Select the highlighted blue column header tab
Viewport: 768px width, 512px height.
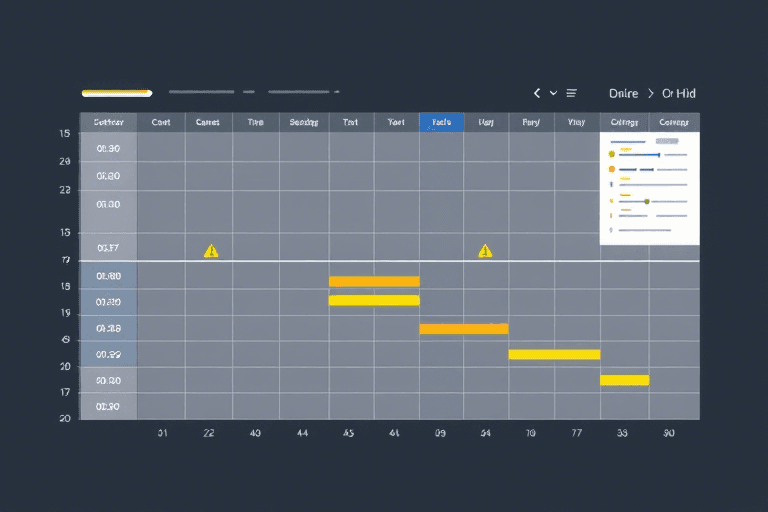(x=441, y=122)
